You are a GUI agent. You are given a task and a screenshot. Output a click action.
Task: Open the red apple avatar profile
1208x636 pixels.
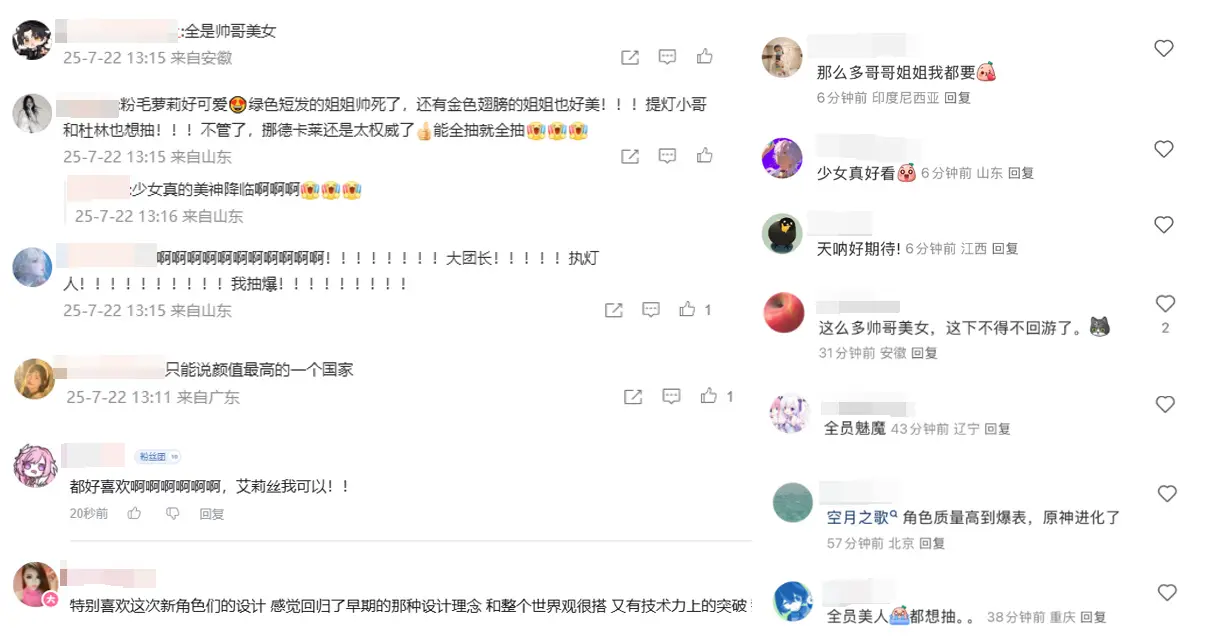(x=784, y=313)
